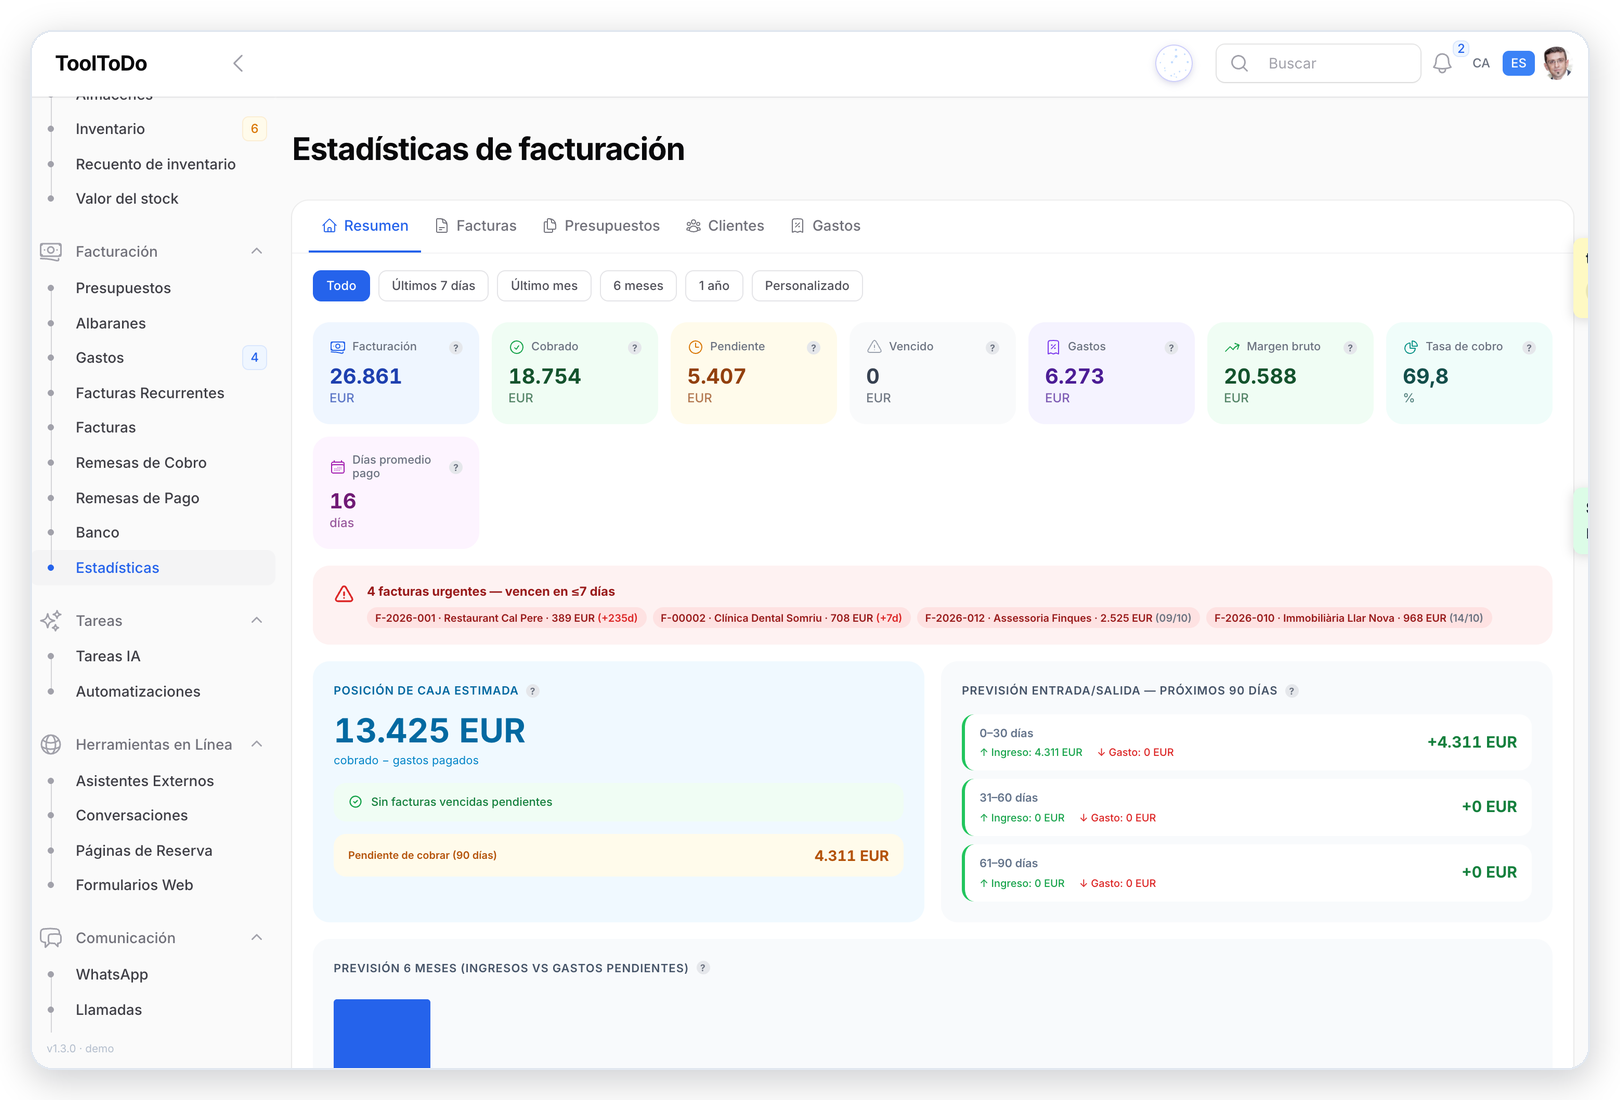Viewport: 1620px width, 1100px height.
Task: Switch to the Facturas tab
Action: (476, 226)
